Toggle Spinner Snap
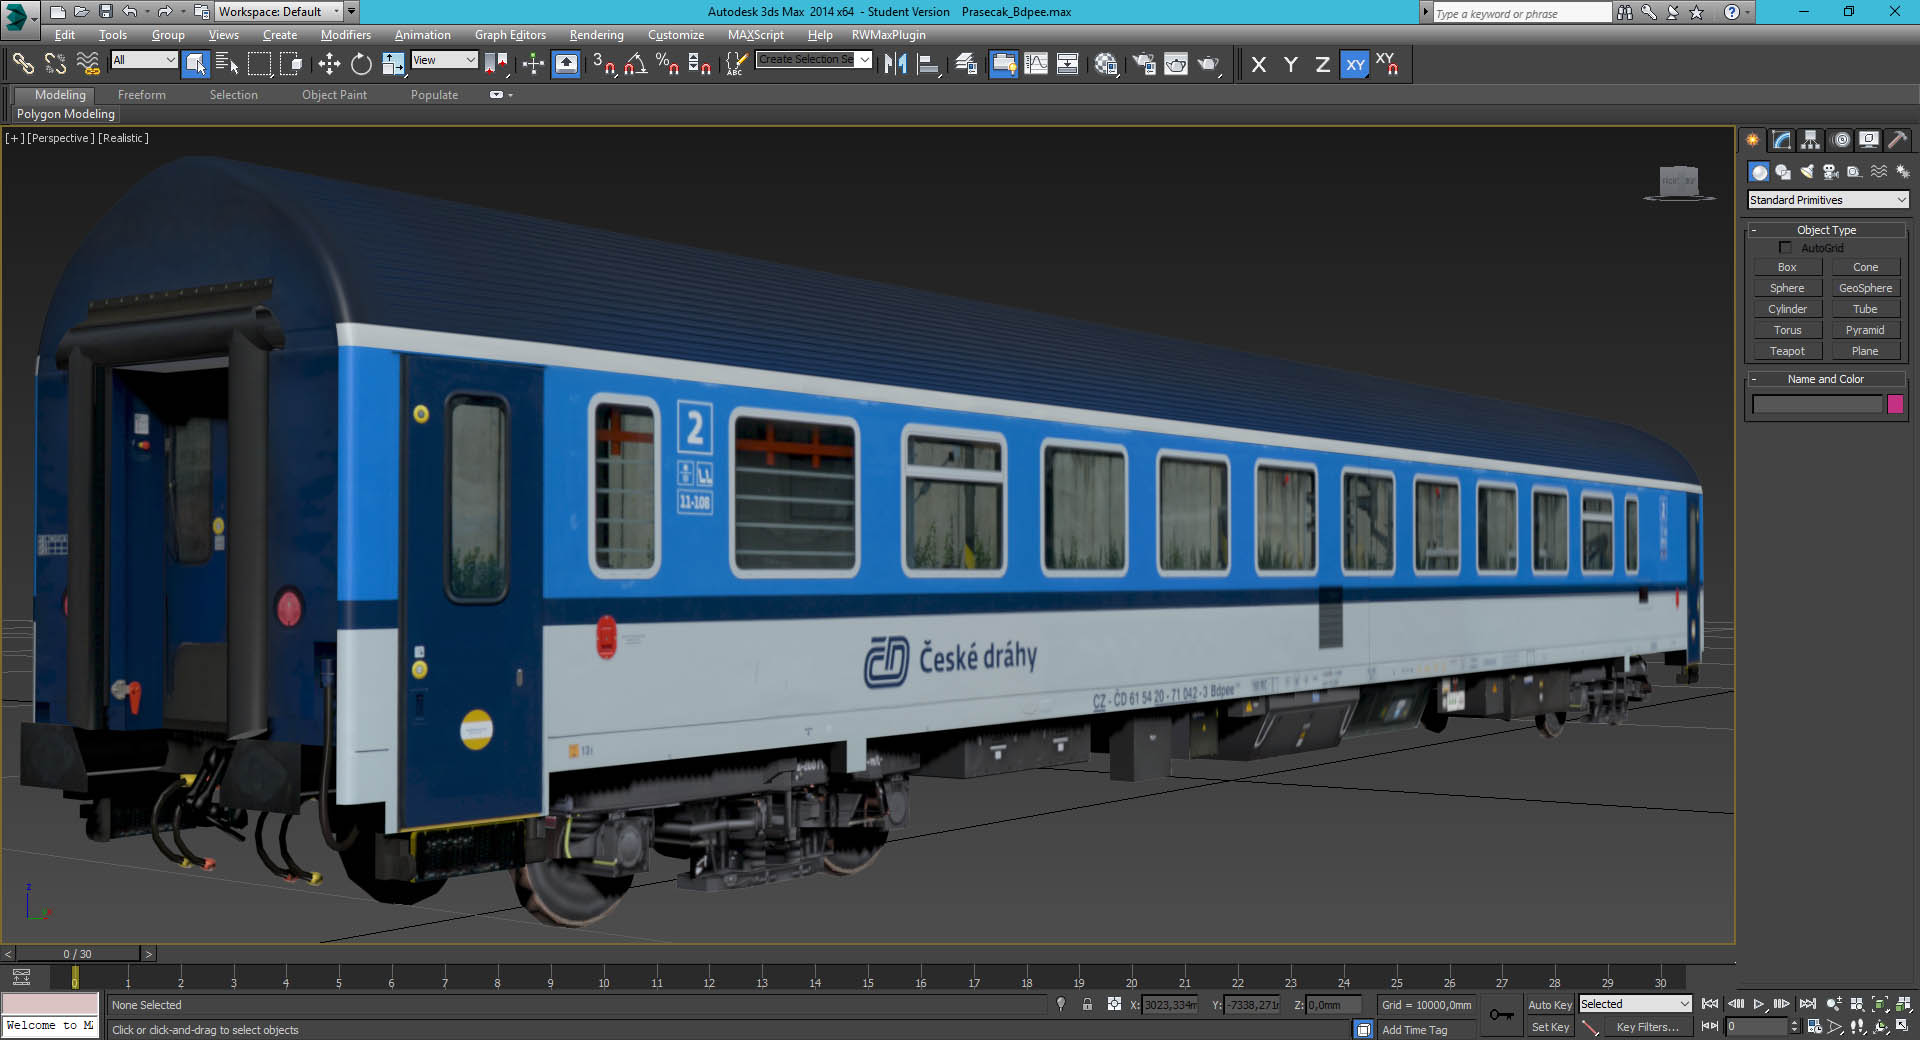The width and height of the screenshot is (1920, 1040). [x=699, y=64]
